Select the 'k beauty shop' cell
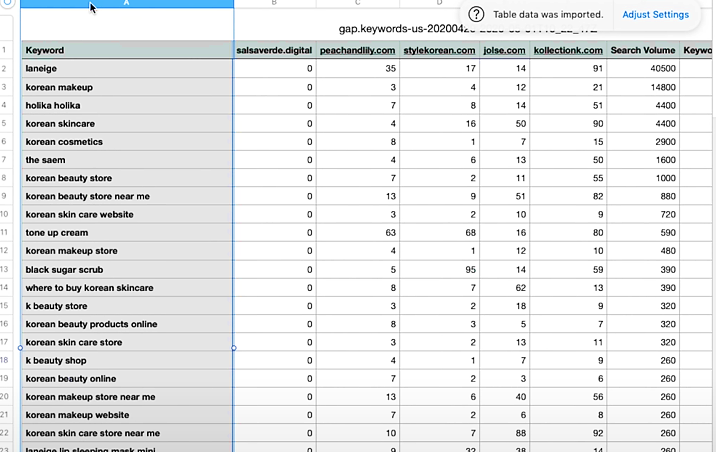The image size is (716, 452). [127, 361]
